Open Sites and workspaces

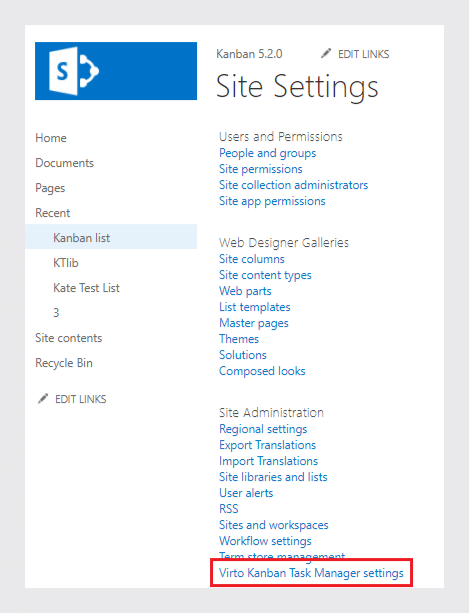click(274, 525)
